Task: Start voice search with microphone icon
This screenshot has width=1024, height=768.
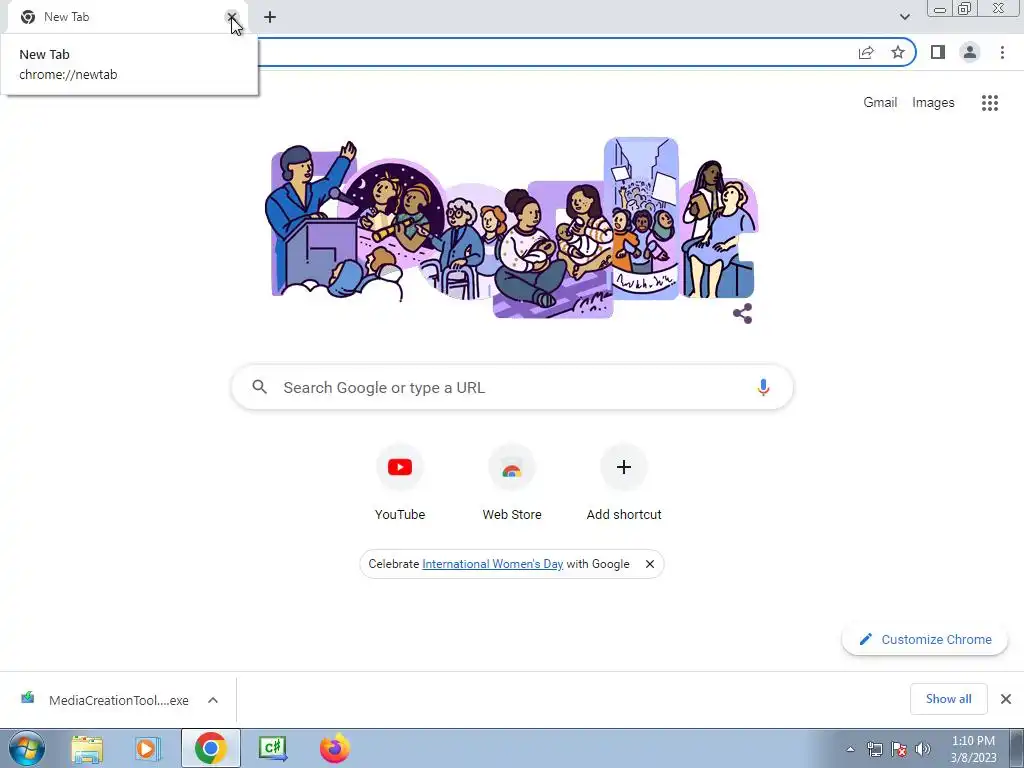Action: pyautogui.click(x=763, y=387)
